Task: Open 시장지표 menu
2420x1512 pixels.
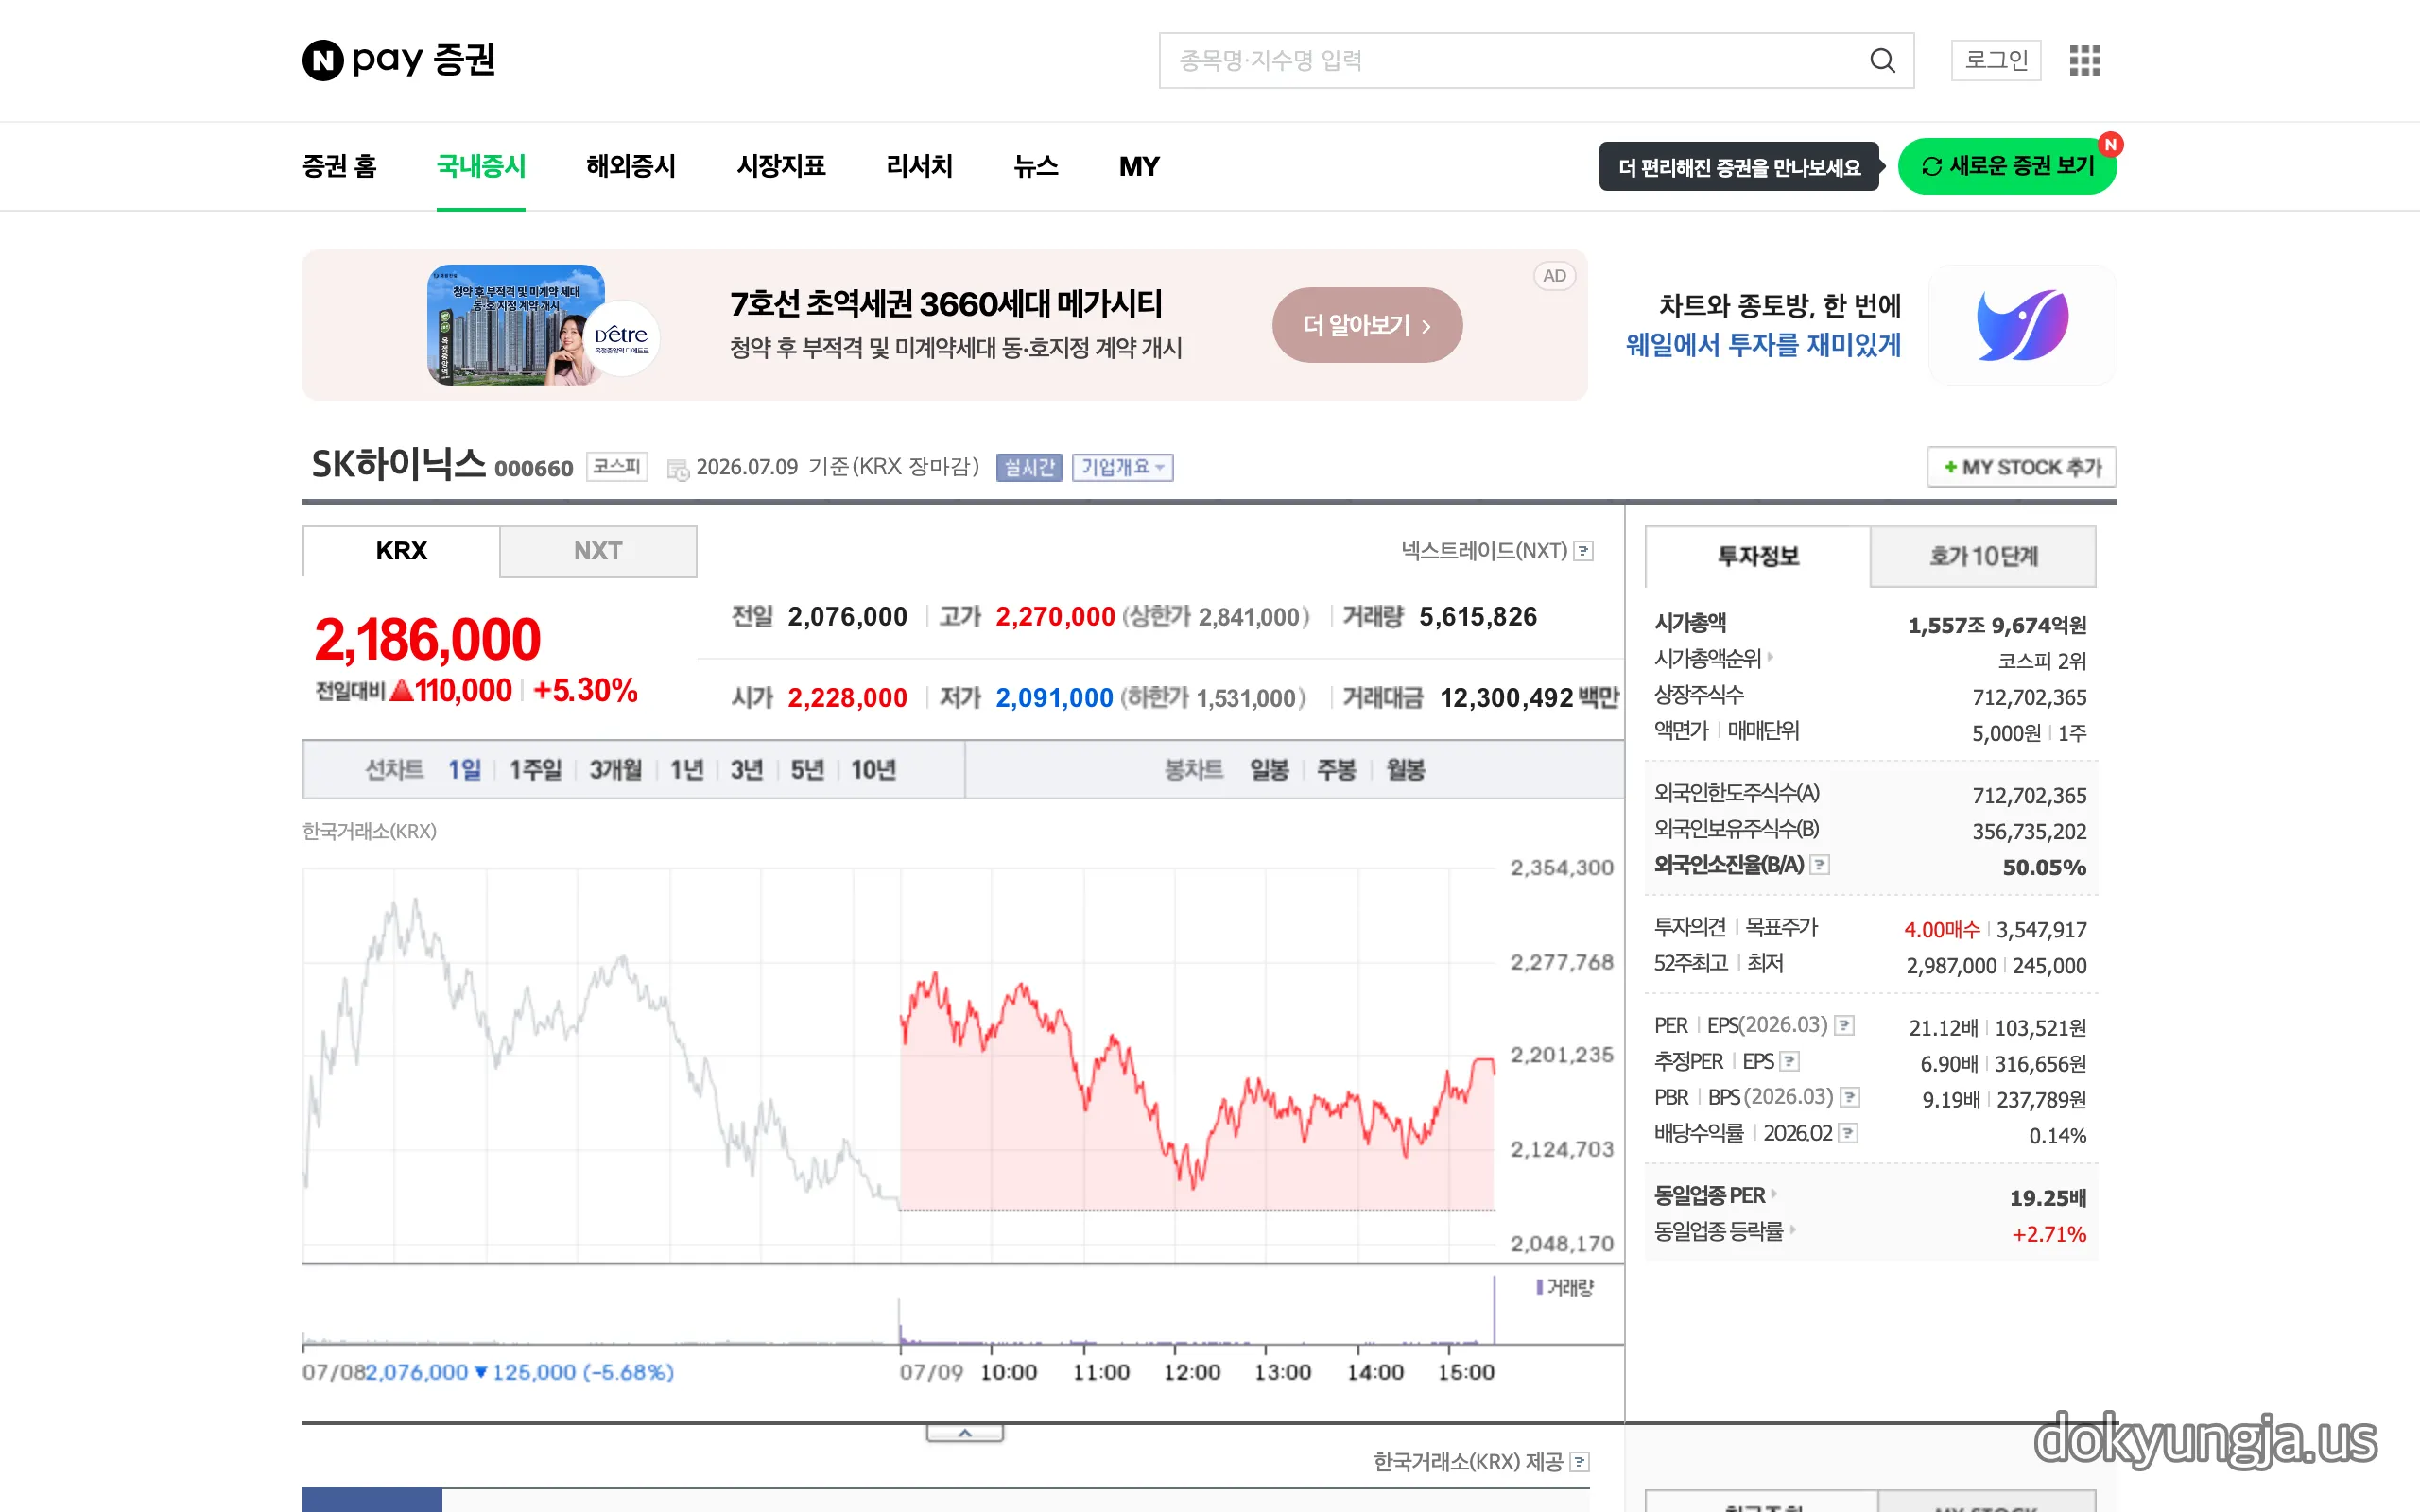Action: coord(781,166)
